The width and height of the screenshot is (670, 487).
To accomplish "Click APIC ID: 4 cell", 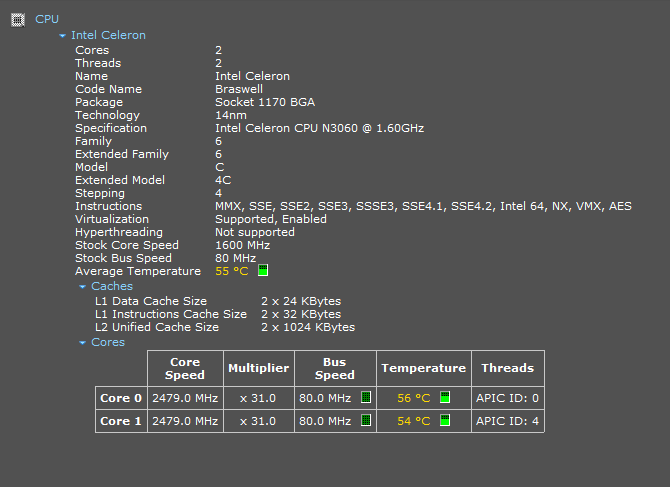I will click(x=507, y=421).
